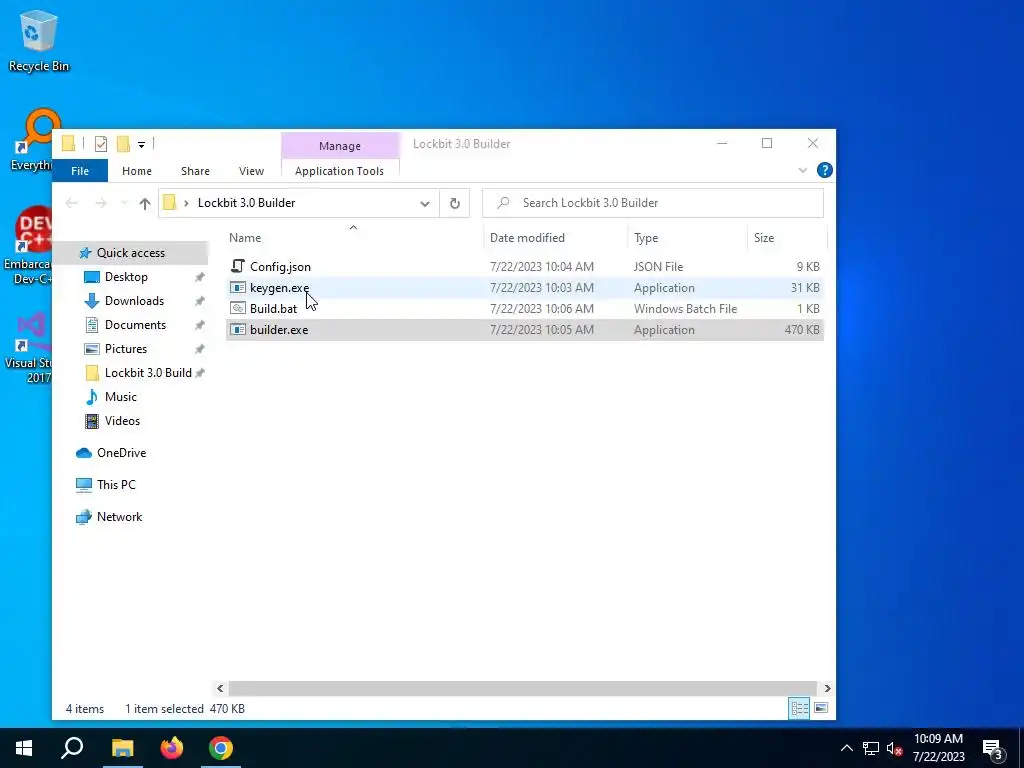
Task: Switch to the Large icons view layout
Action: [821, 709]
